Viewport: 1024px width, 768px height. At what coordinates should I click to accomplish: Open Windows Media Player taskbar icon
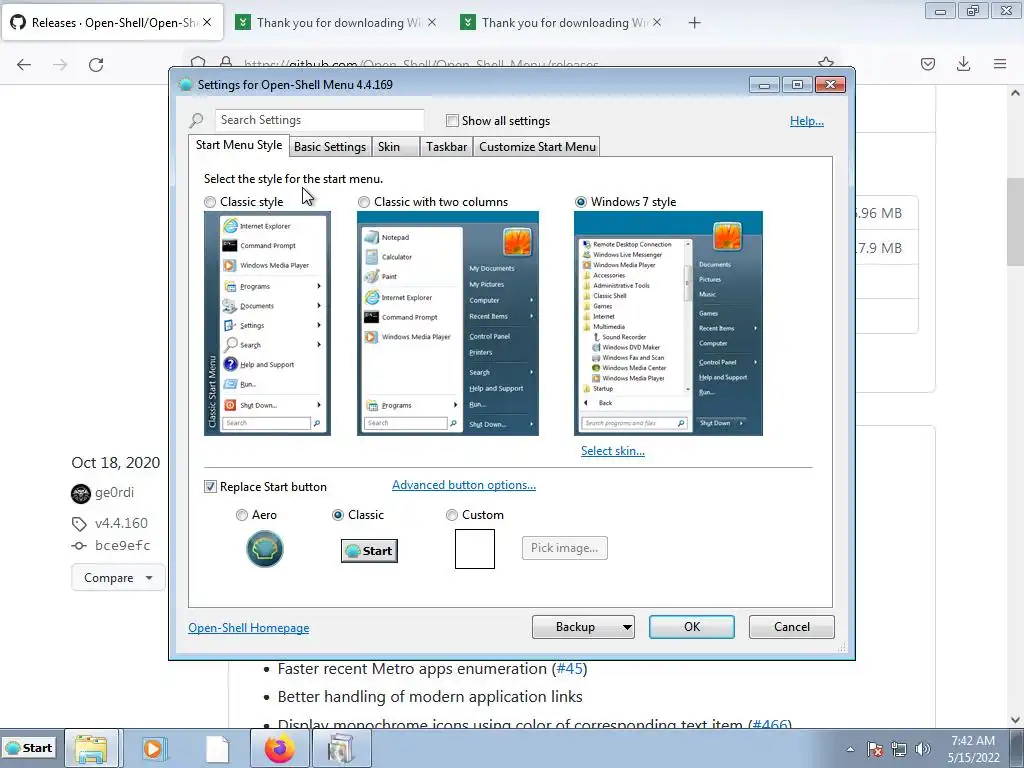pyautogui.click(x=154, y=748)
